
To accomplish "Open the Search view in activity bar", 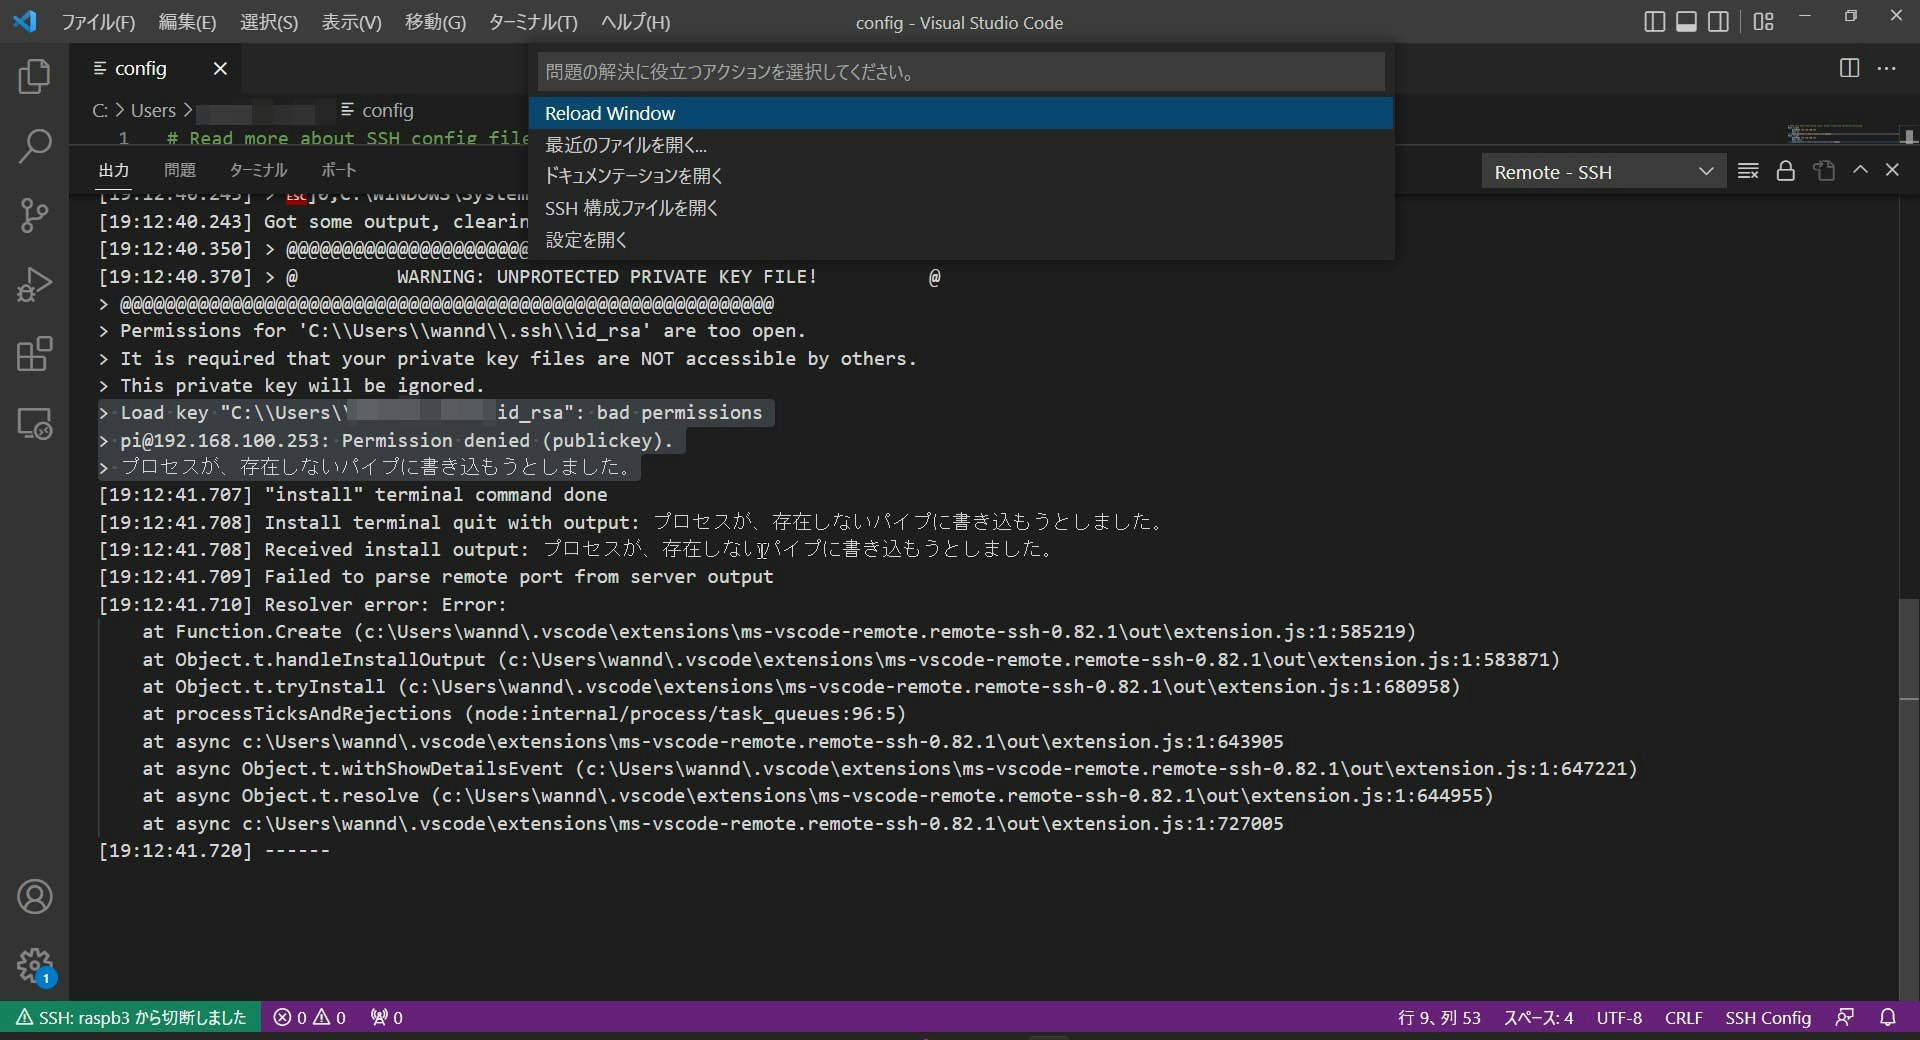I will pyautogui.click(x=35, y=146).
